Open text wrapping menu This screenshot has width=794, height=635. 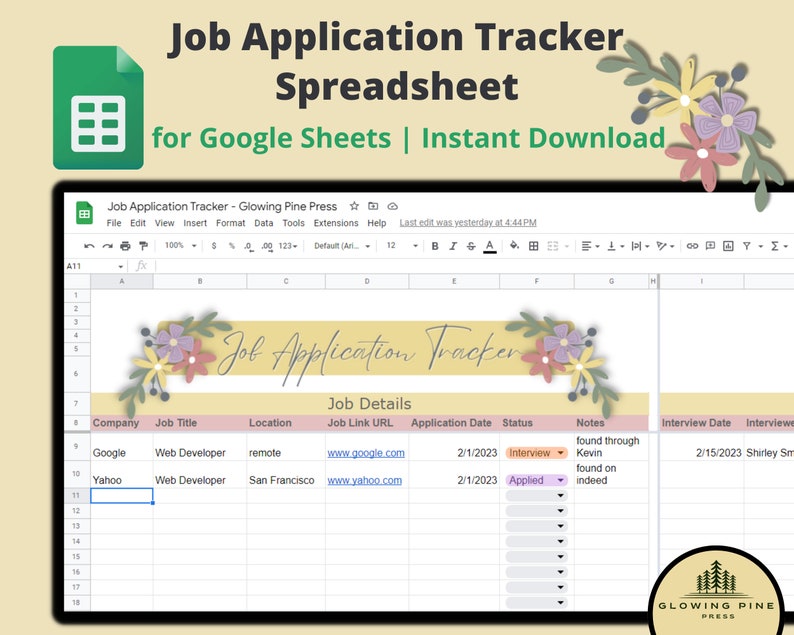coord(640,246)
